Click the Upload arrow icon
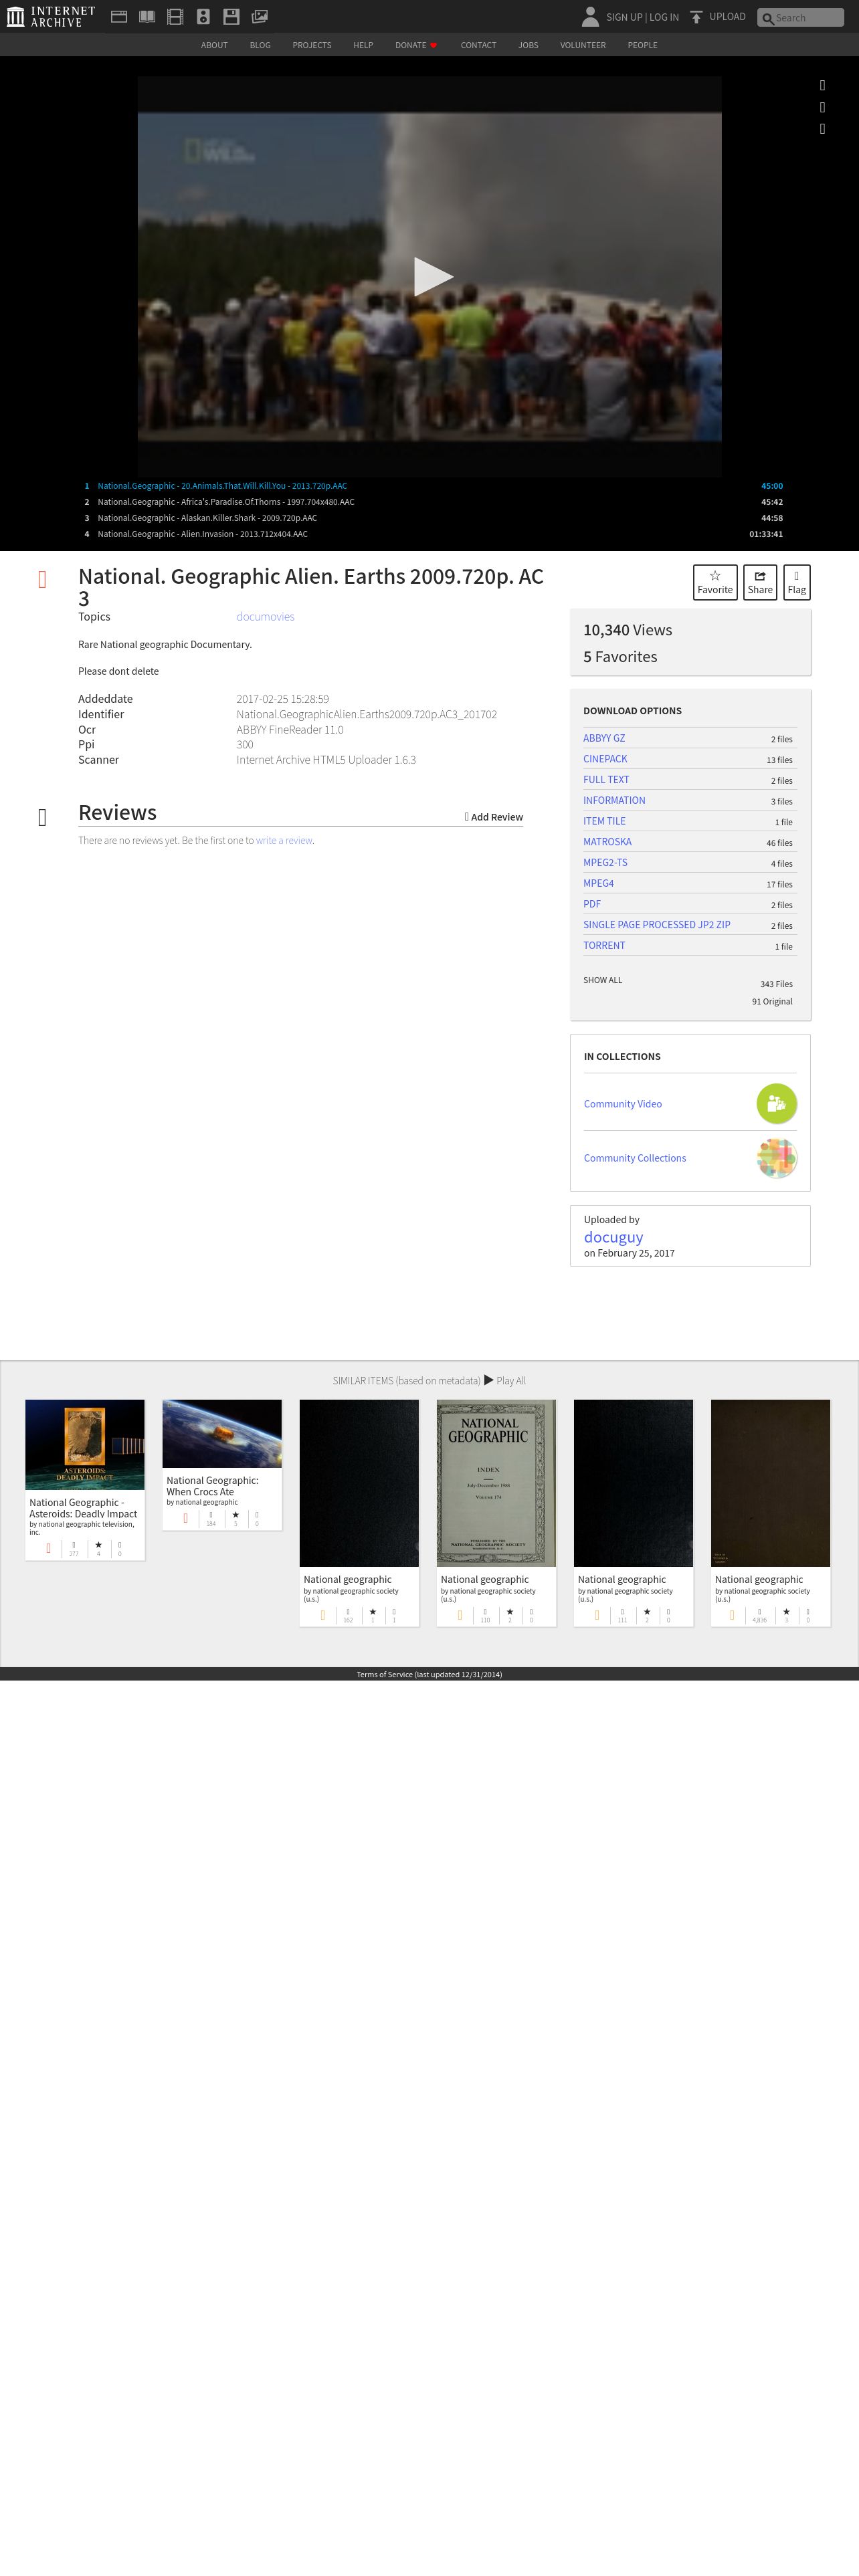The height and width of the screenshot is (2576, 859). point(696,17)
